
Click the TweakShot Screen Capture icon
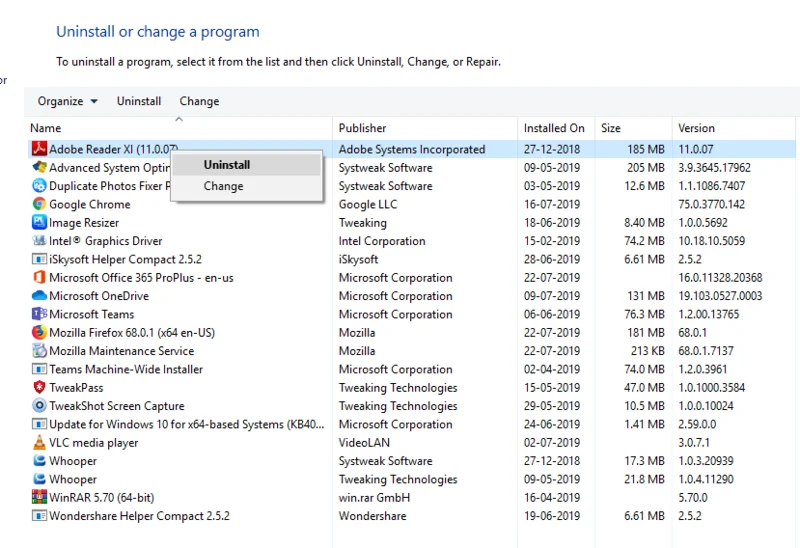tap(39, 406)
